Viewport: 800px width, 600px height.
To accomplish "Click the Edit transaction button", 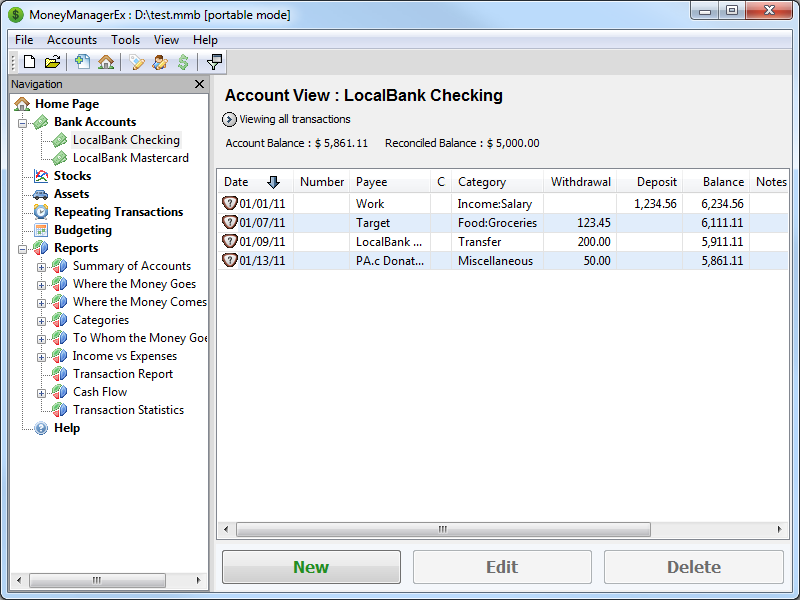I will pyautogui.click(x=502, y=567).
